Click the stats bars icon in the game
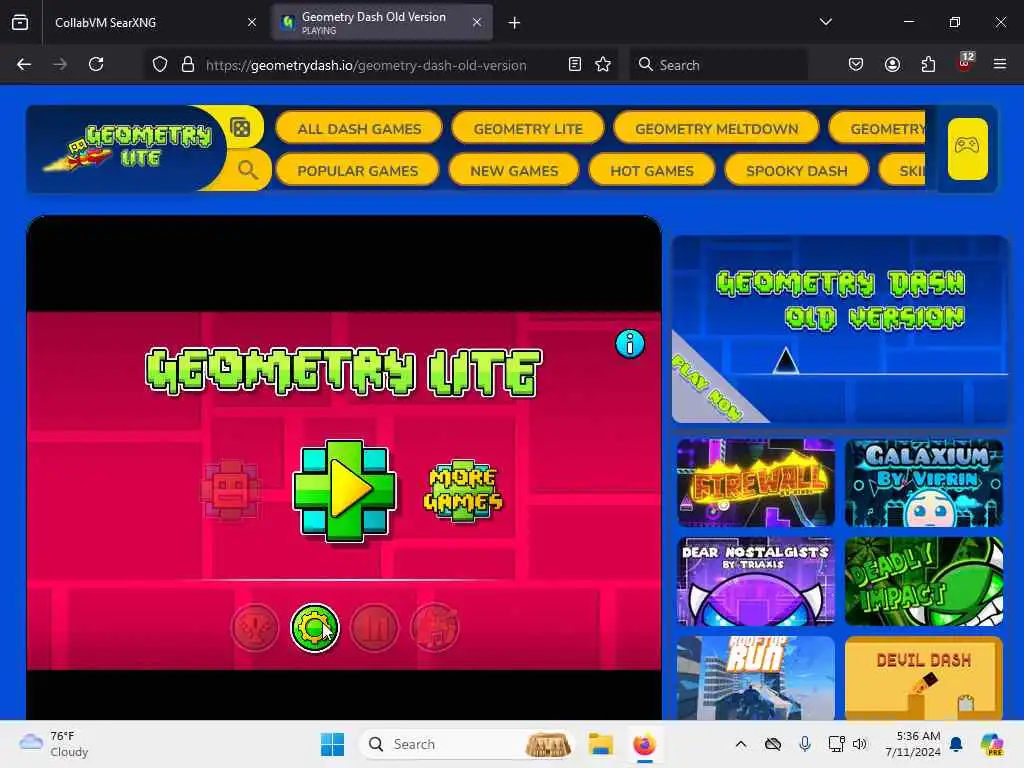The image size is (1024, 768). tap(374, 628)
